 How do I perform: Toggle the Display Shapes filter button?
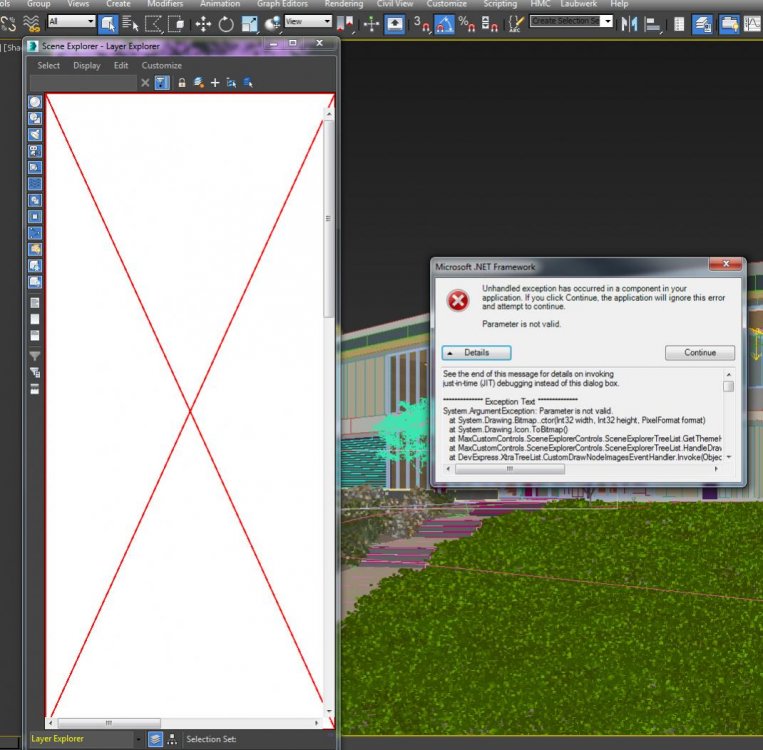point(35,118)
